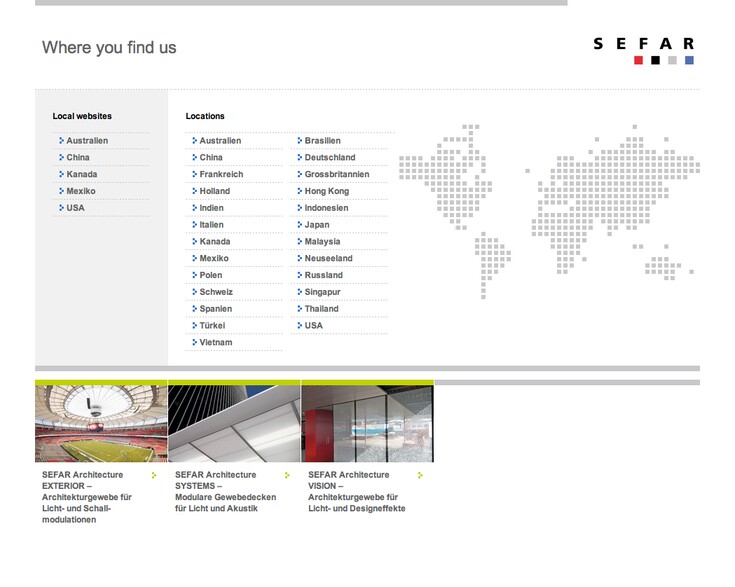Click blue arrow before Schweiz
This screenshot has height=587, width=735.
pyautogui.click(x=195, y=292)
